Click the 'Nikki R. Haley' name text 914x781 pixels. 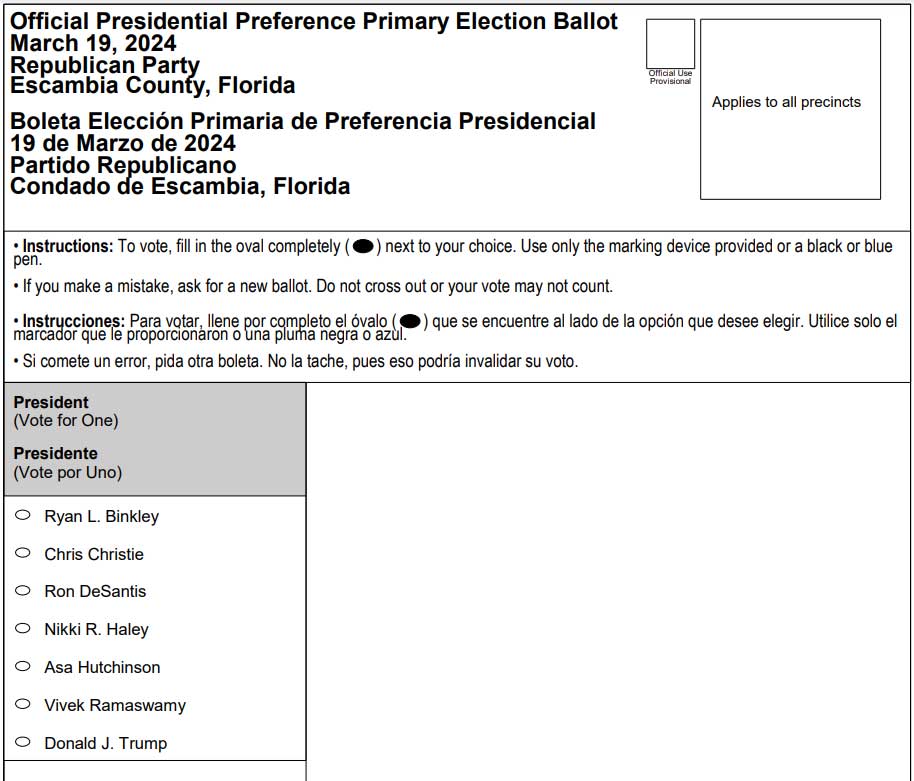(x=96, y=629)
